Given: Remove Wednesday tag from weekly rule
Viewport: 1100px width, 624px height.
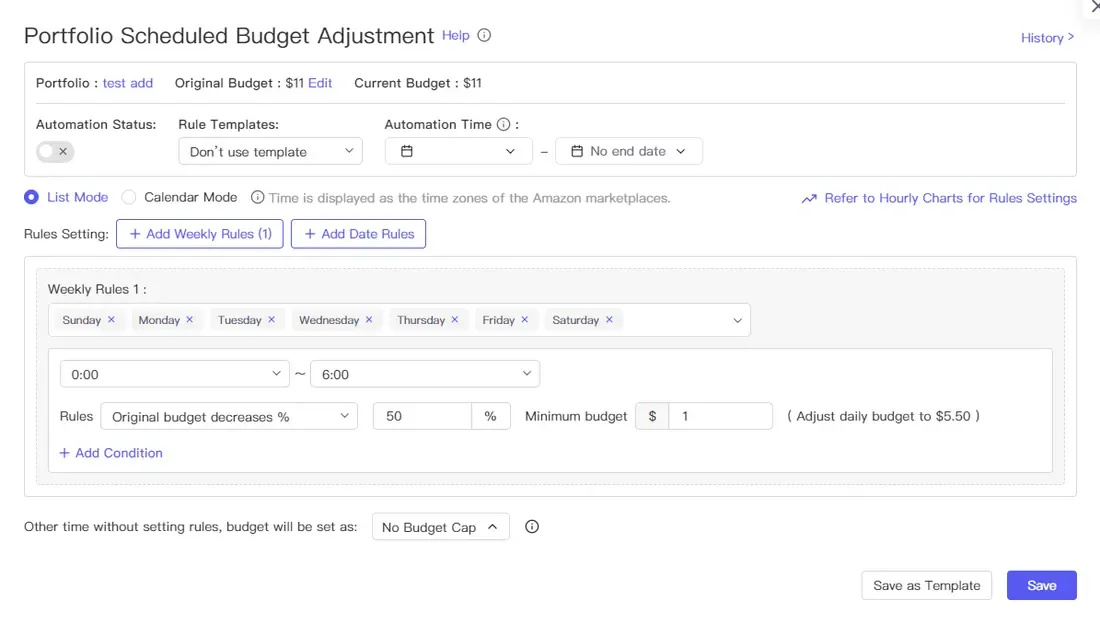Looking at the screenshot, I should click(369, 319).
